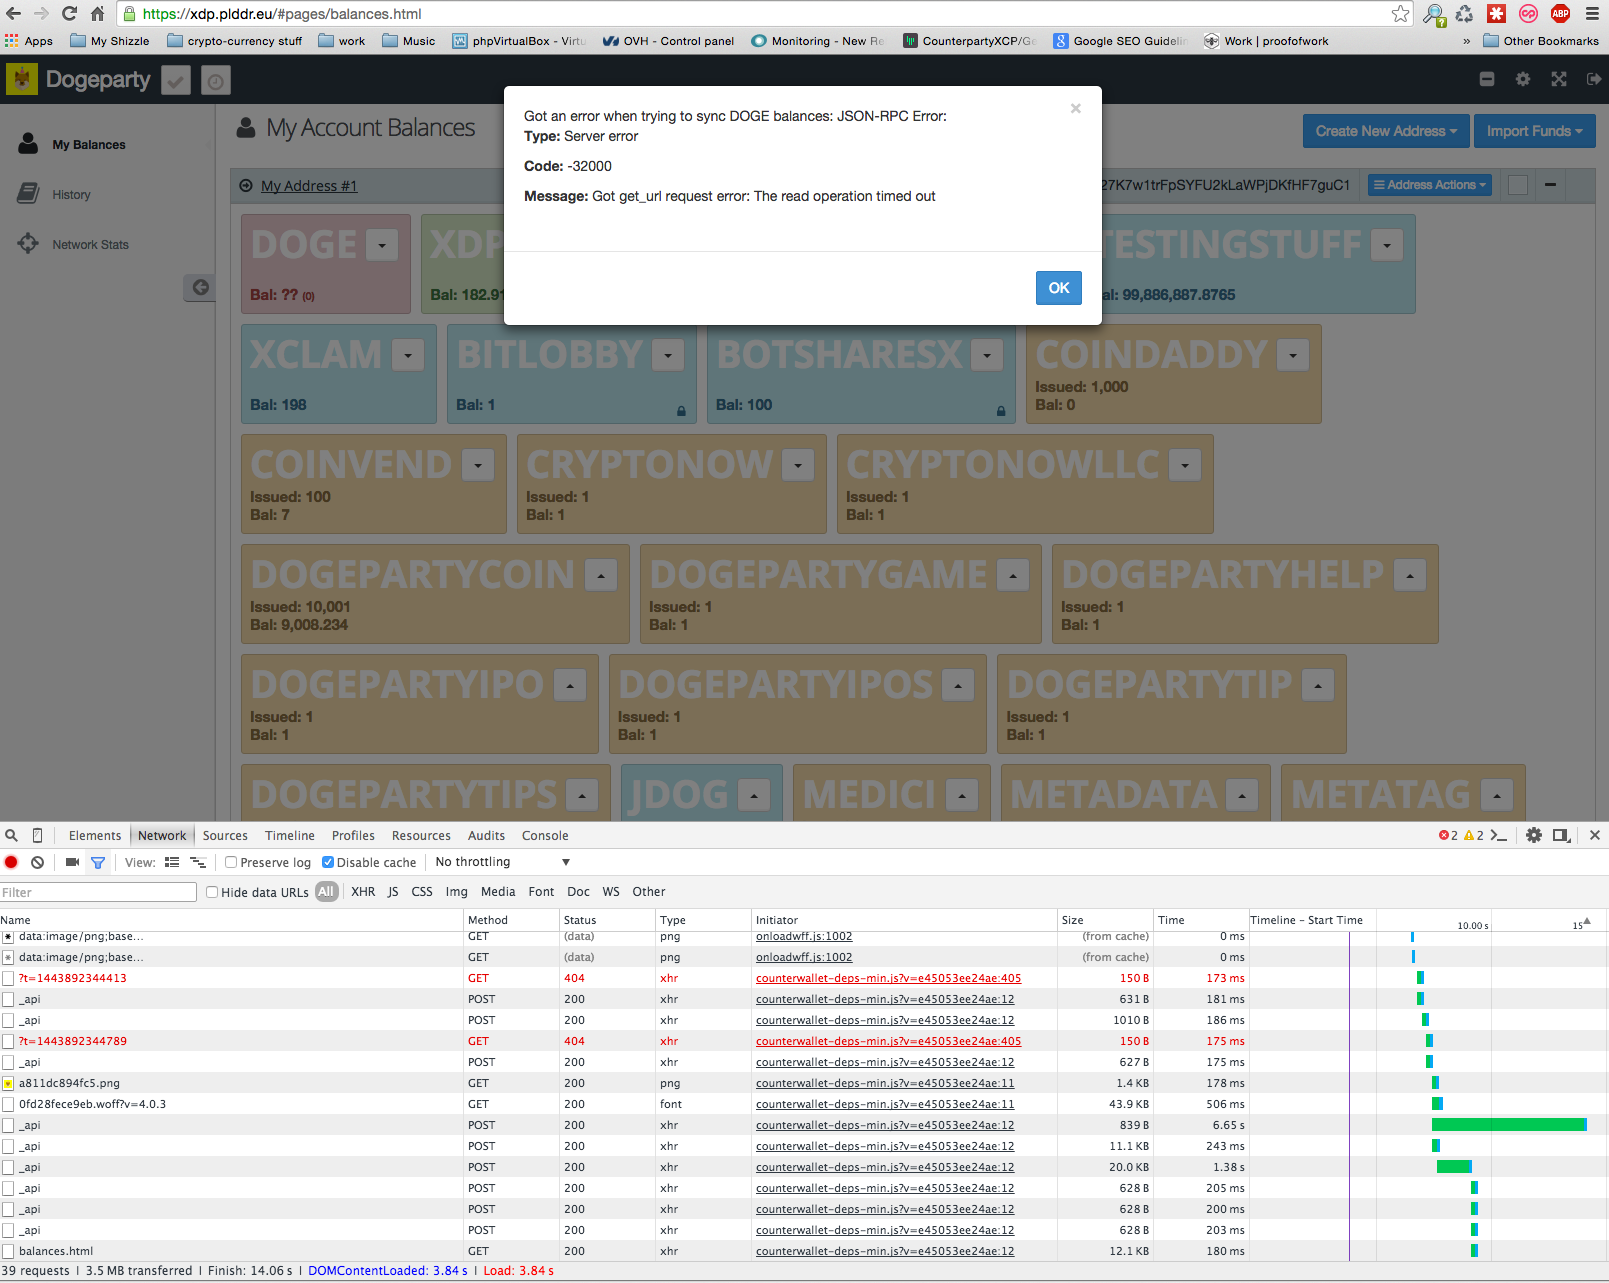
Task: Reload the page in the browser
Action: (69, 14)
